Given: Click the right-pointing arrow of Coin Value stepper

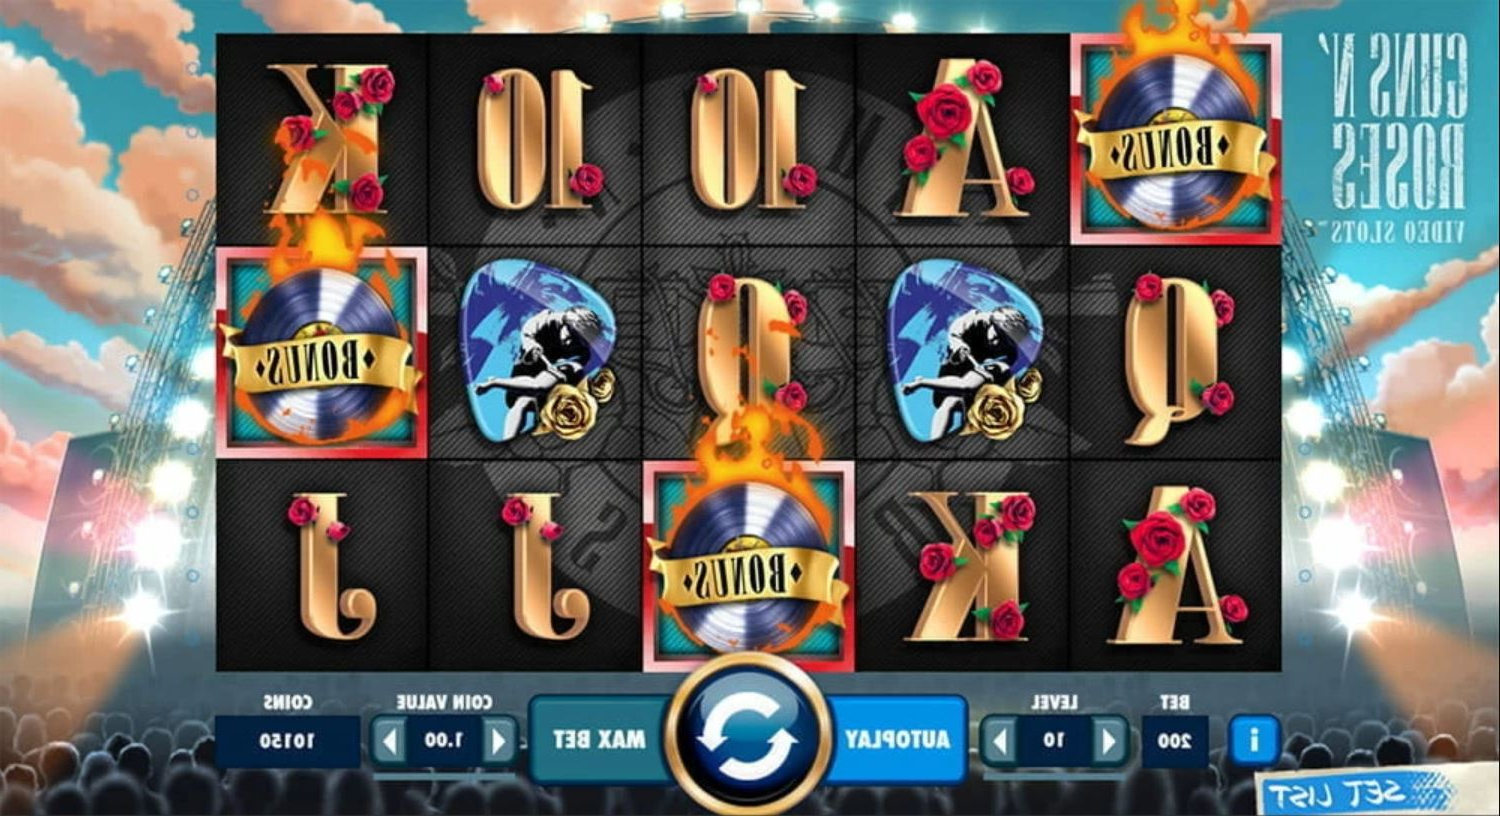Looking at the screenshot, I should coord(498,741).
